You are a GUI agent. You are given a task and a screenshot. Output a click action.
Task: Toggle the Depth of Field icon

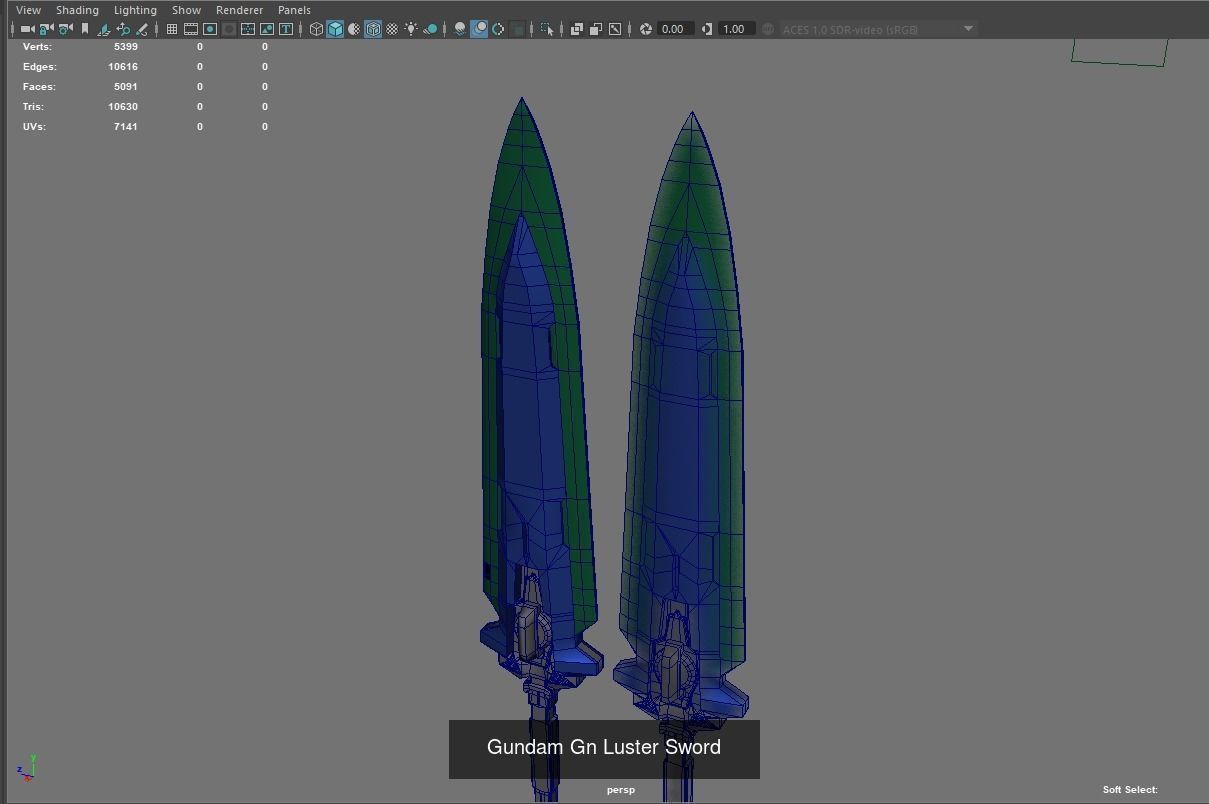[518, 29]
